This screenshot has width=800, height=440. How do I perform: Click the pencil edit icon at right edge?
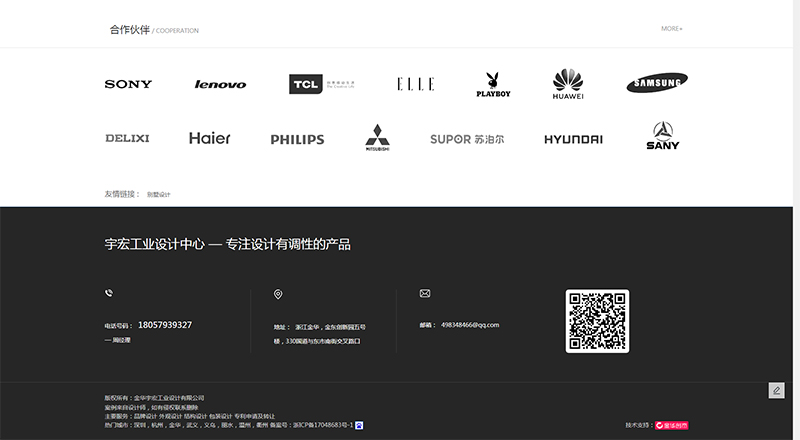[777, 390]
